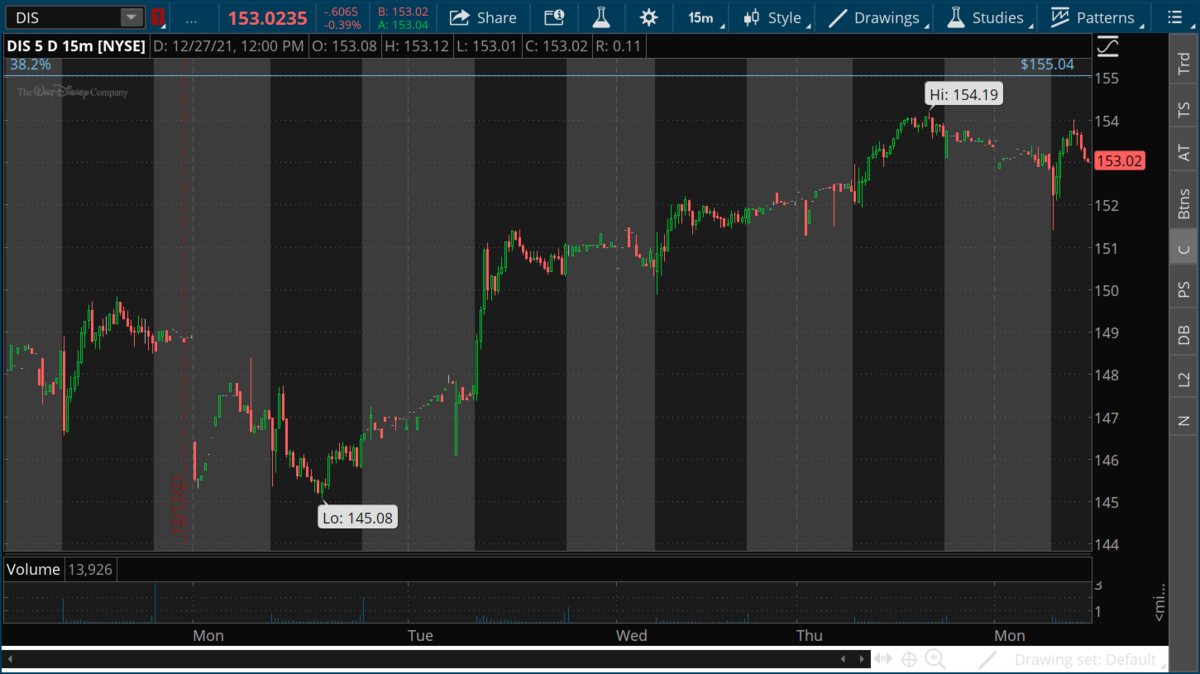Open the L2 sidebar tab
Screen dimensions: 1200x674
pyautogui.click(x=1184, y=379)
